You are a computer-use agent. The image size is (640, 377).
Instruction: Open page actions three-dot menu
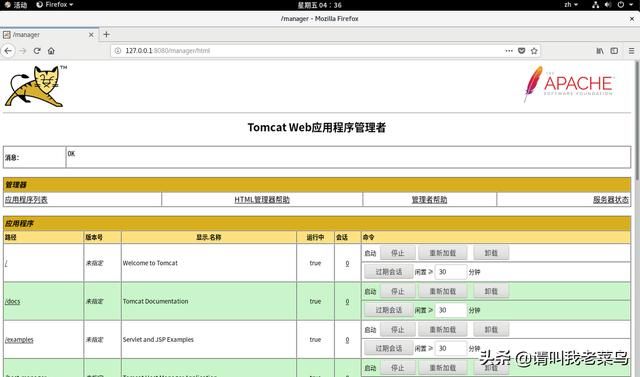pyautogui.click(x=509, y=51)
